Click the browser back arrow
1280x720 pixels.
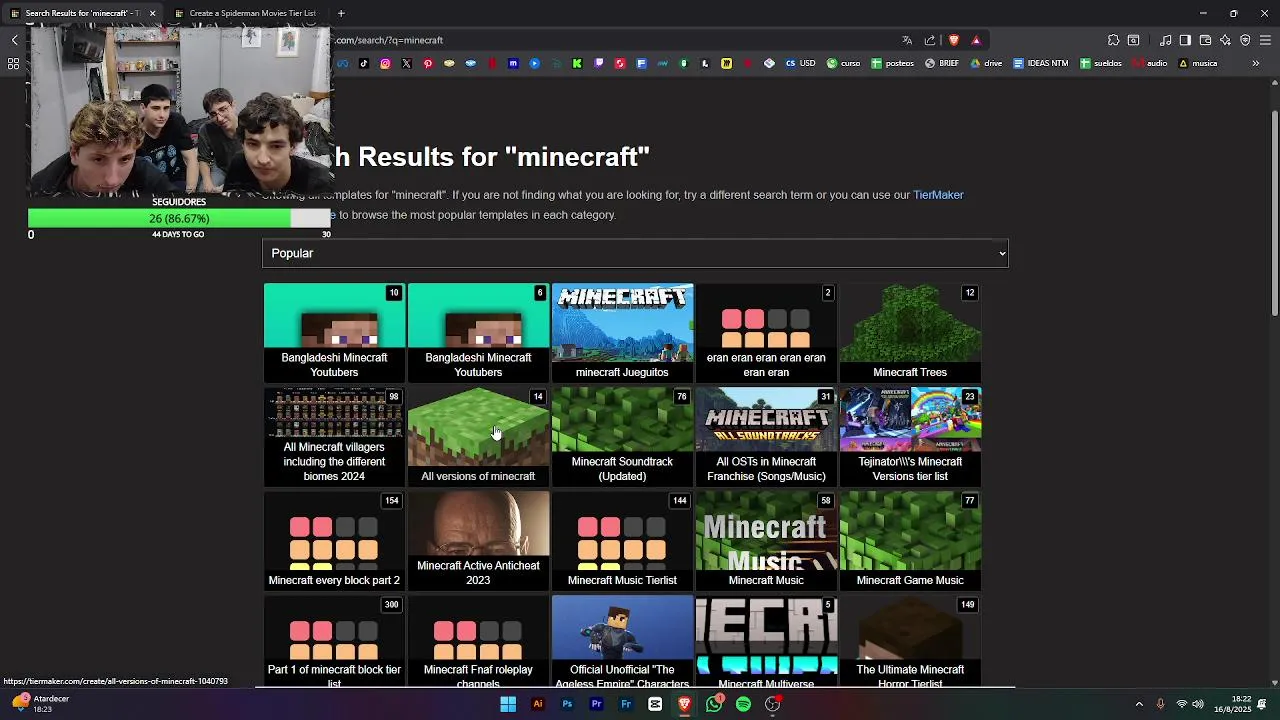coord(14,40)
